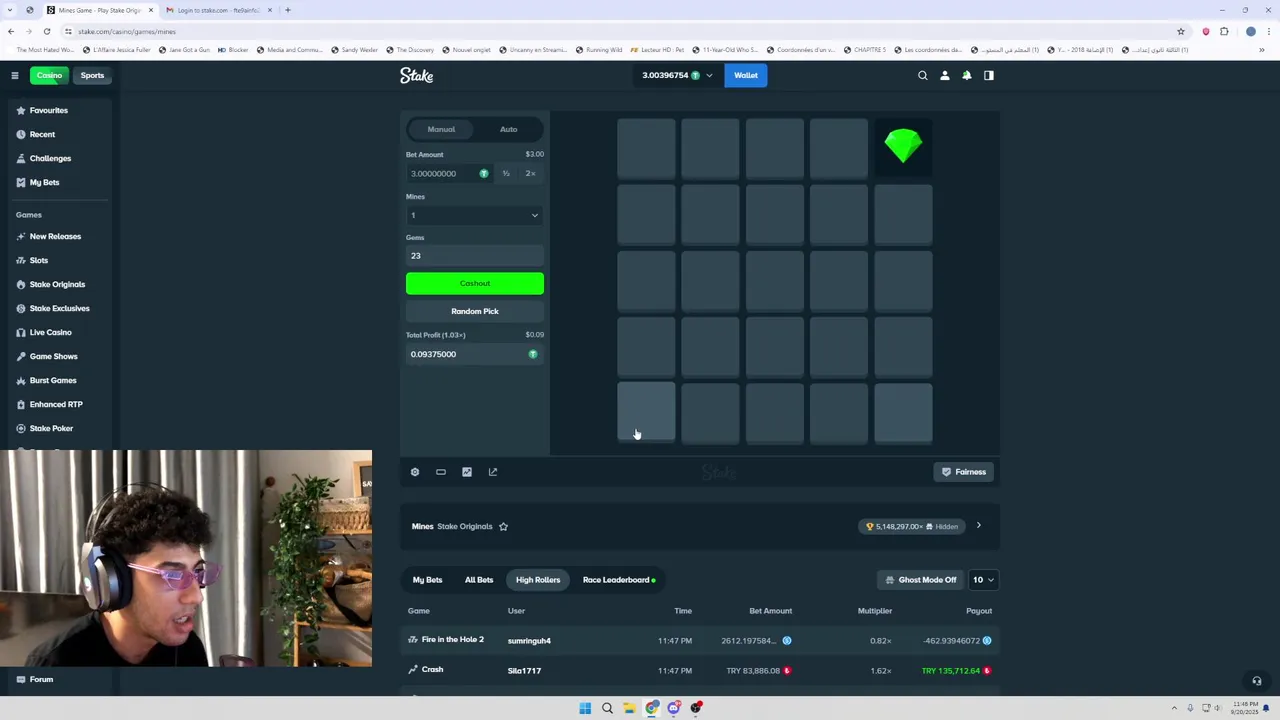
Task: Open Enhanced RTP in the sidebar
Action: pyautogui.click(x=56, y=404)
